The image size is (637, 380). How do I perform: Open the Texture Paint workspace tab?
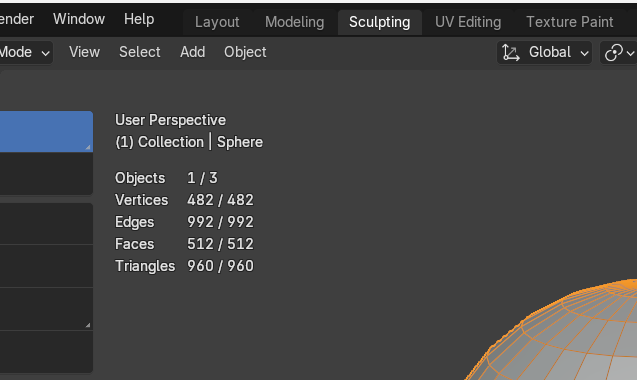(x=570, y=22)
